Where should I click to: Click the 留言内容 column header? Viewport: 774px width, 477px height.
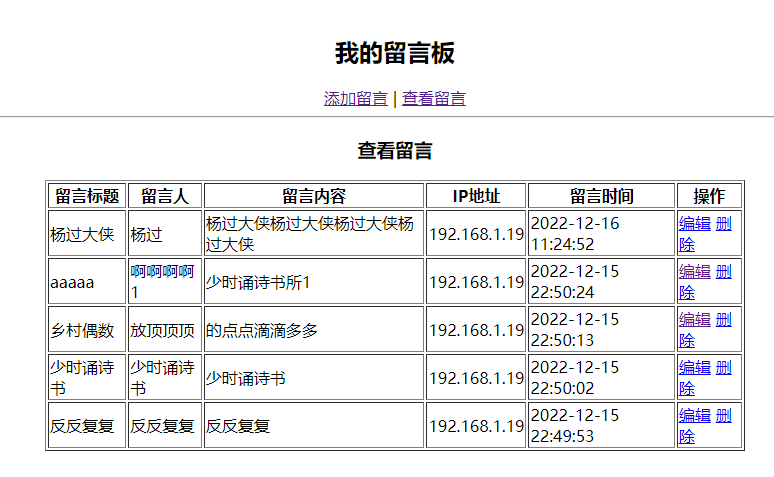coord(314,195)
